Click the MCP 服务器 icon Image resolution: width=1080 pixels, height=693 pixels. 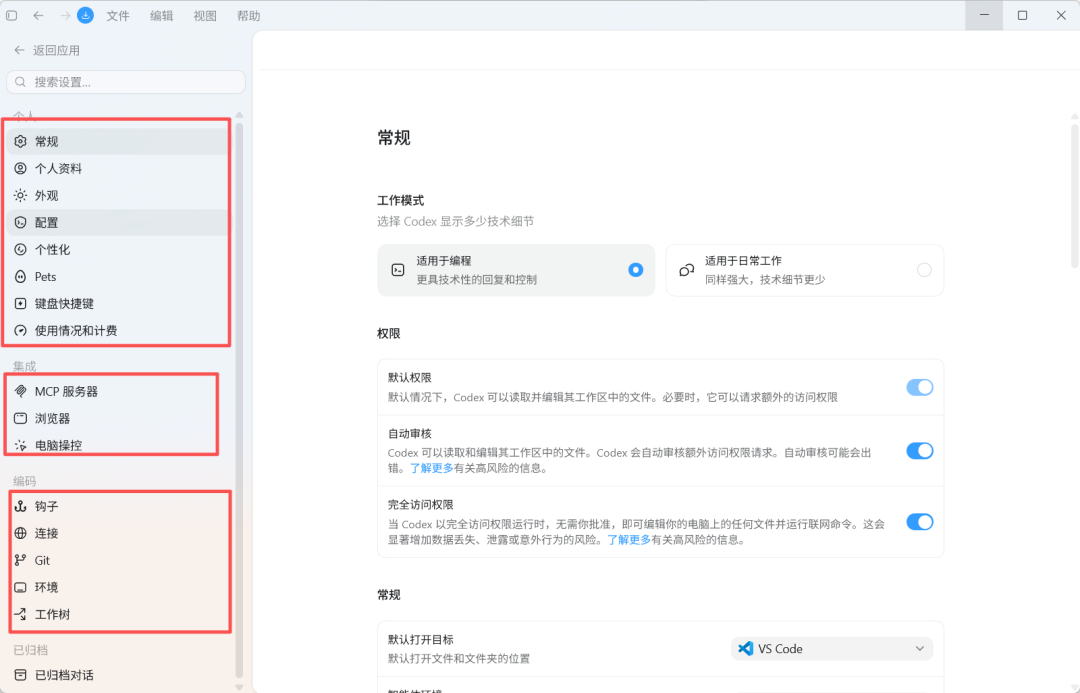(21, 391)
